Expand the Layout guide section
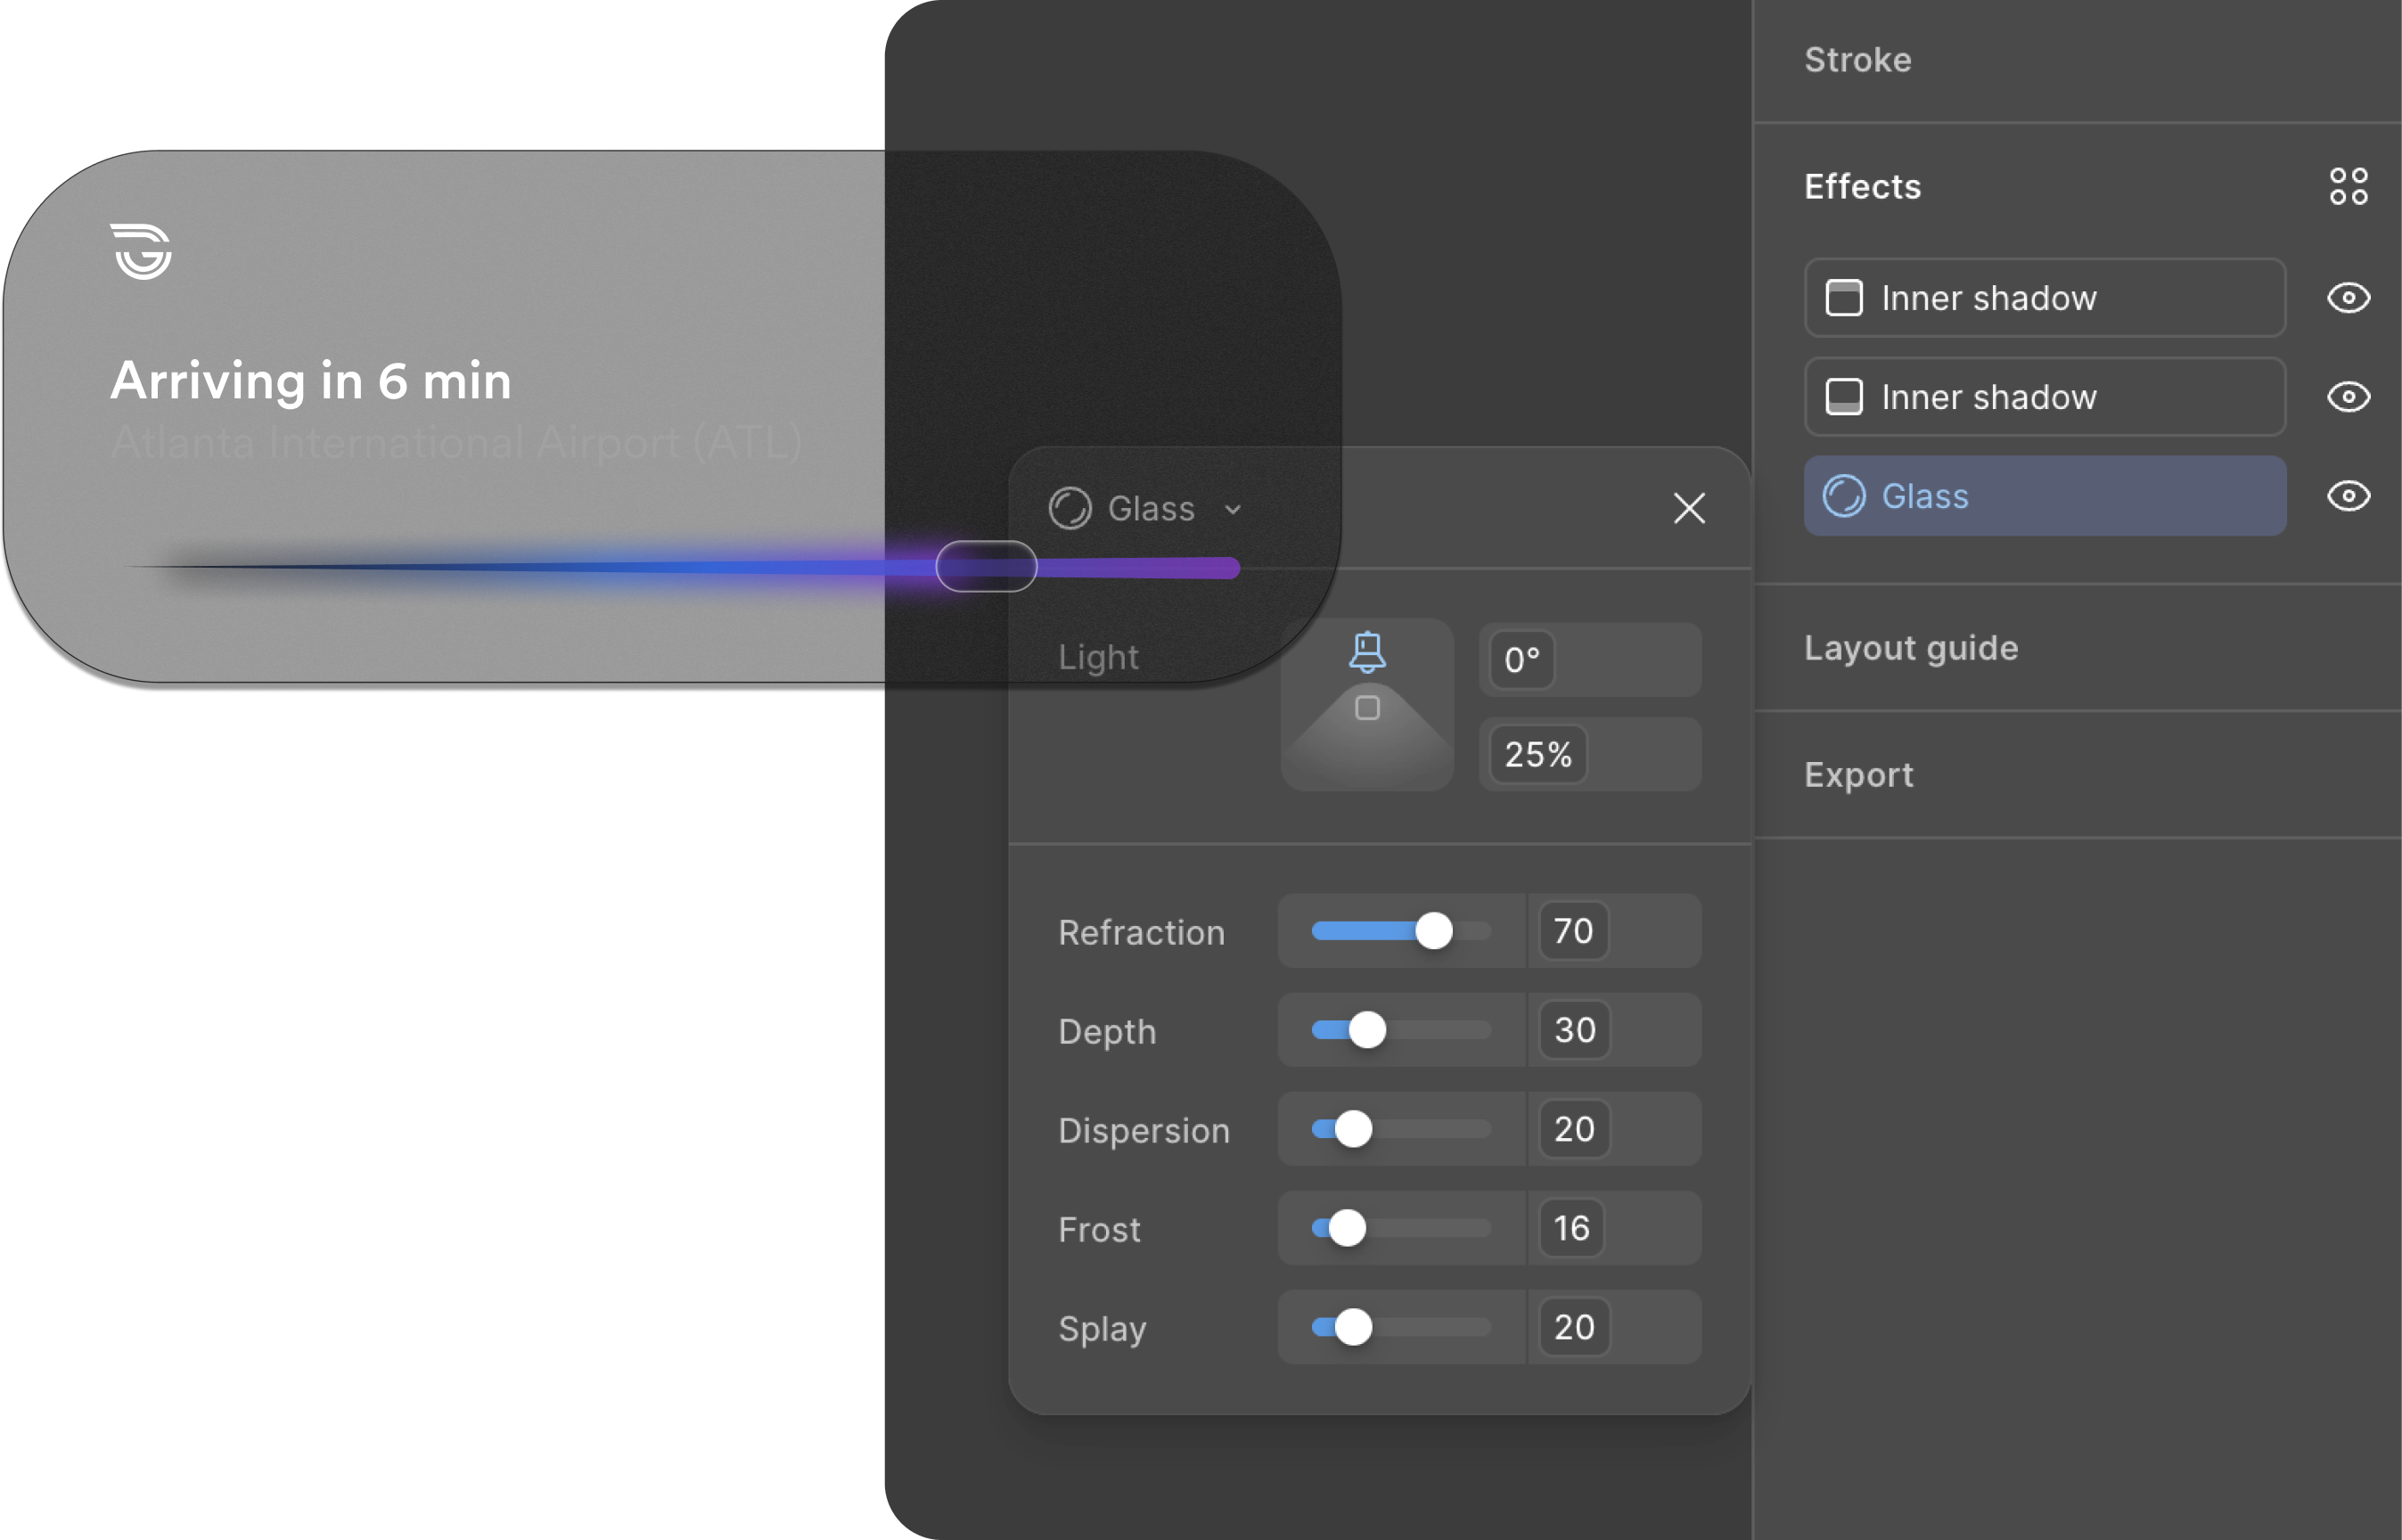The height and width of the screenshot is (1540, 2402). pos(1911,648)
